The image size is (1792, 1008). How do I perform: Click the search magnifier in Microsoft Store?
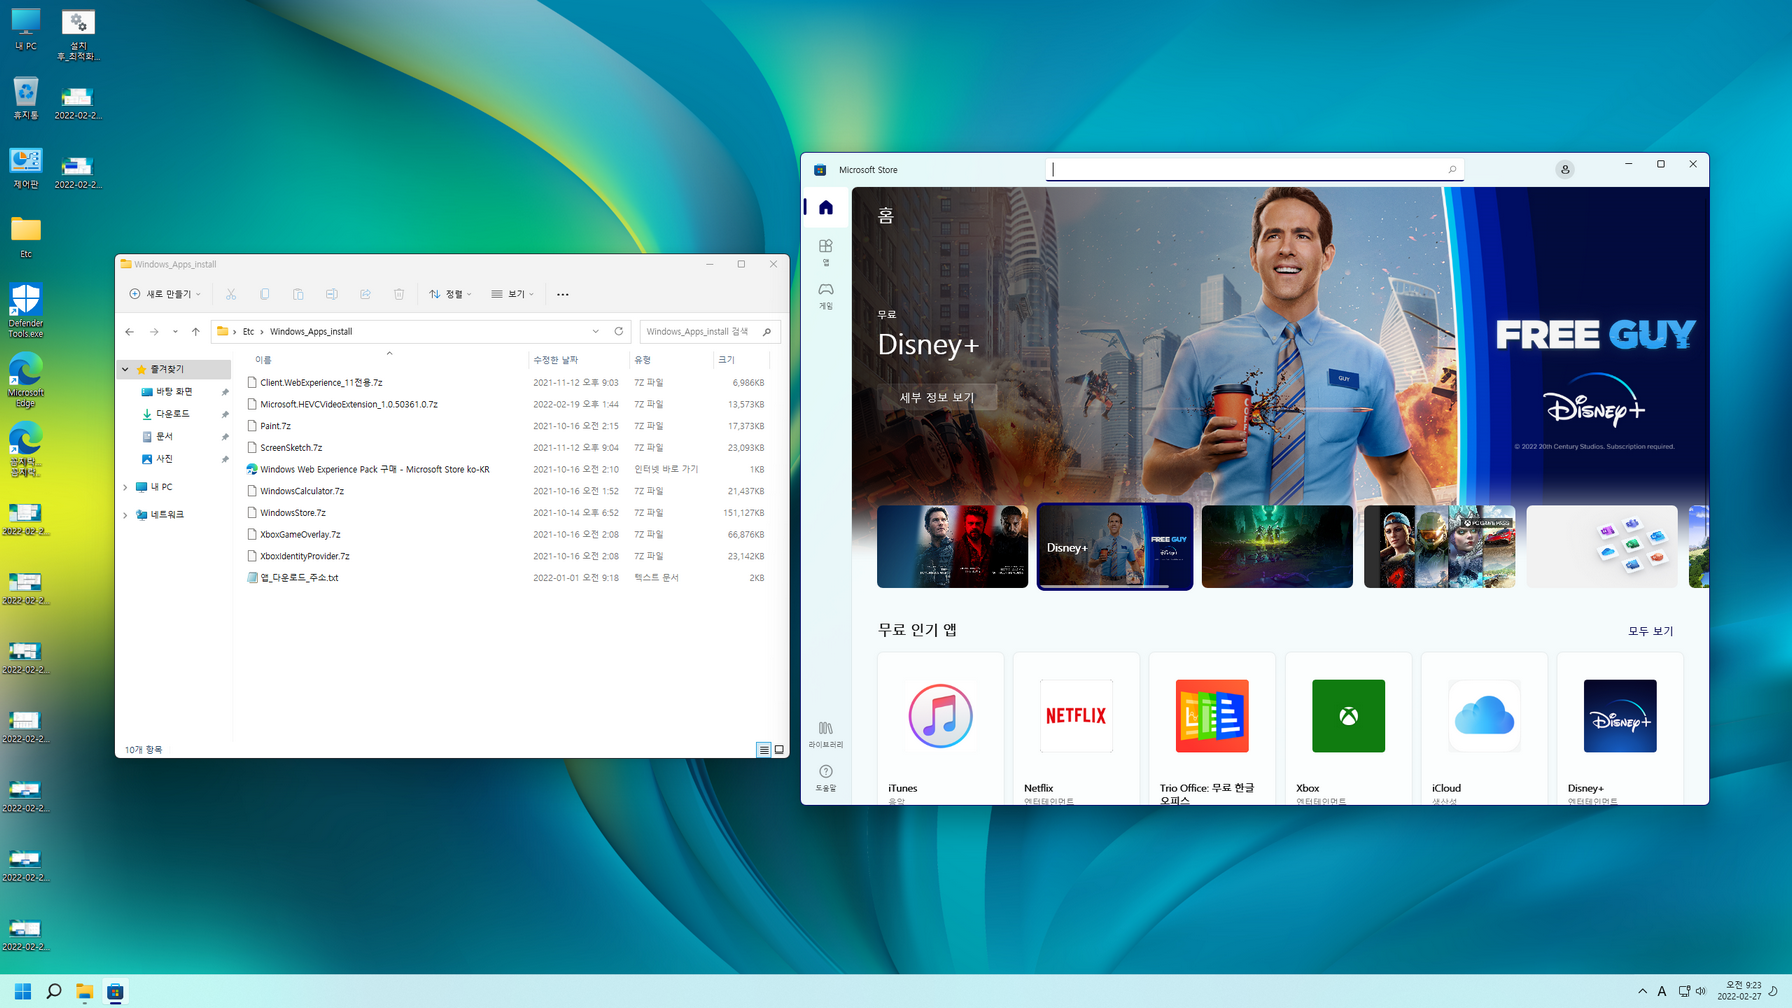click(1452, 169)
